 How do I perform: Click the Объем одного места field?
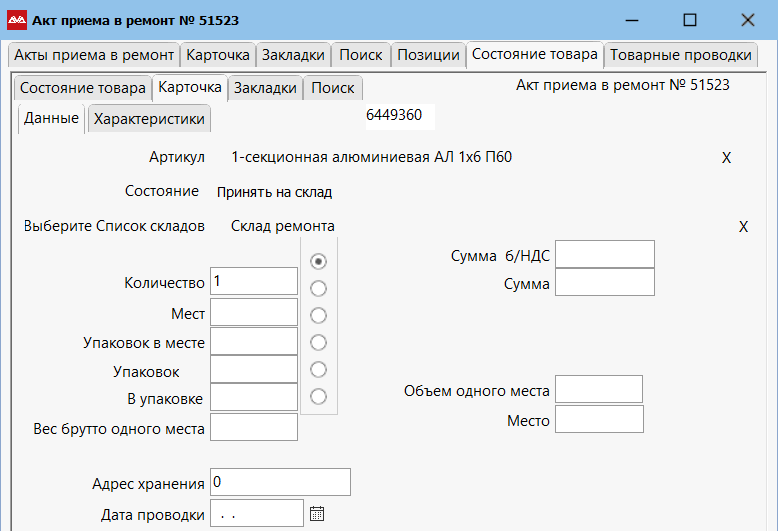coord(598,390)
